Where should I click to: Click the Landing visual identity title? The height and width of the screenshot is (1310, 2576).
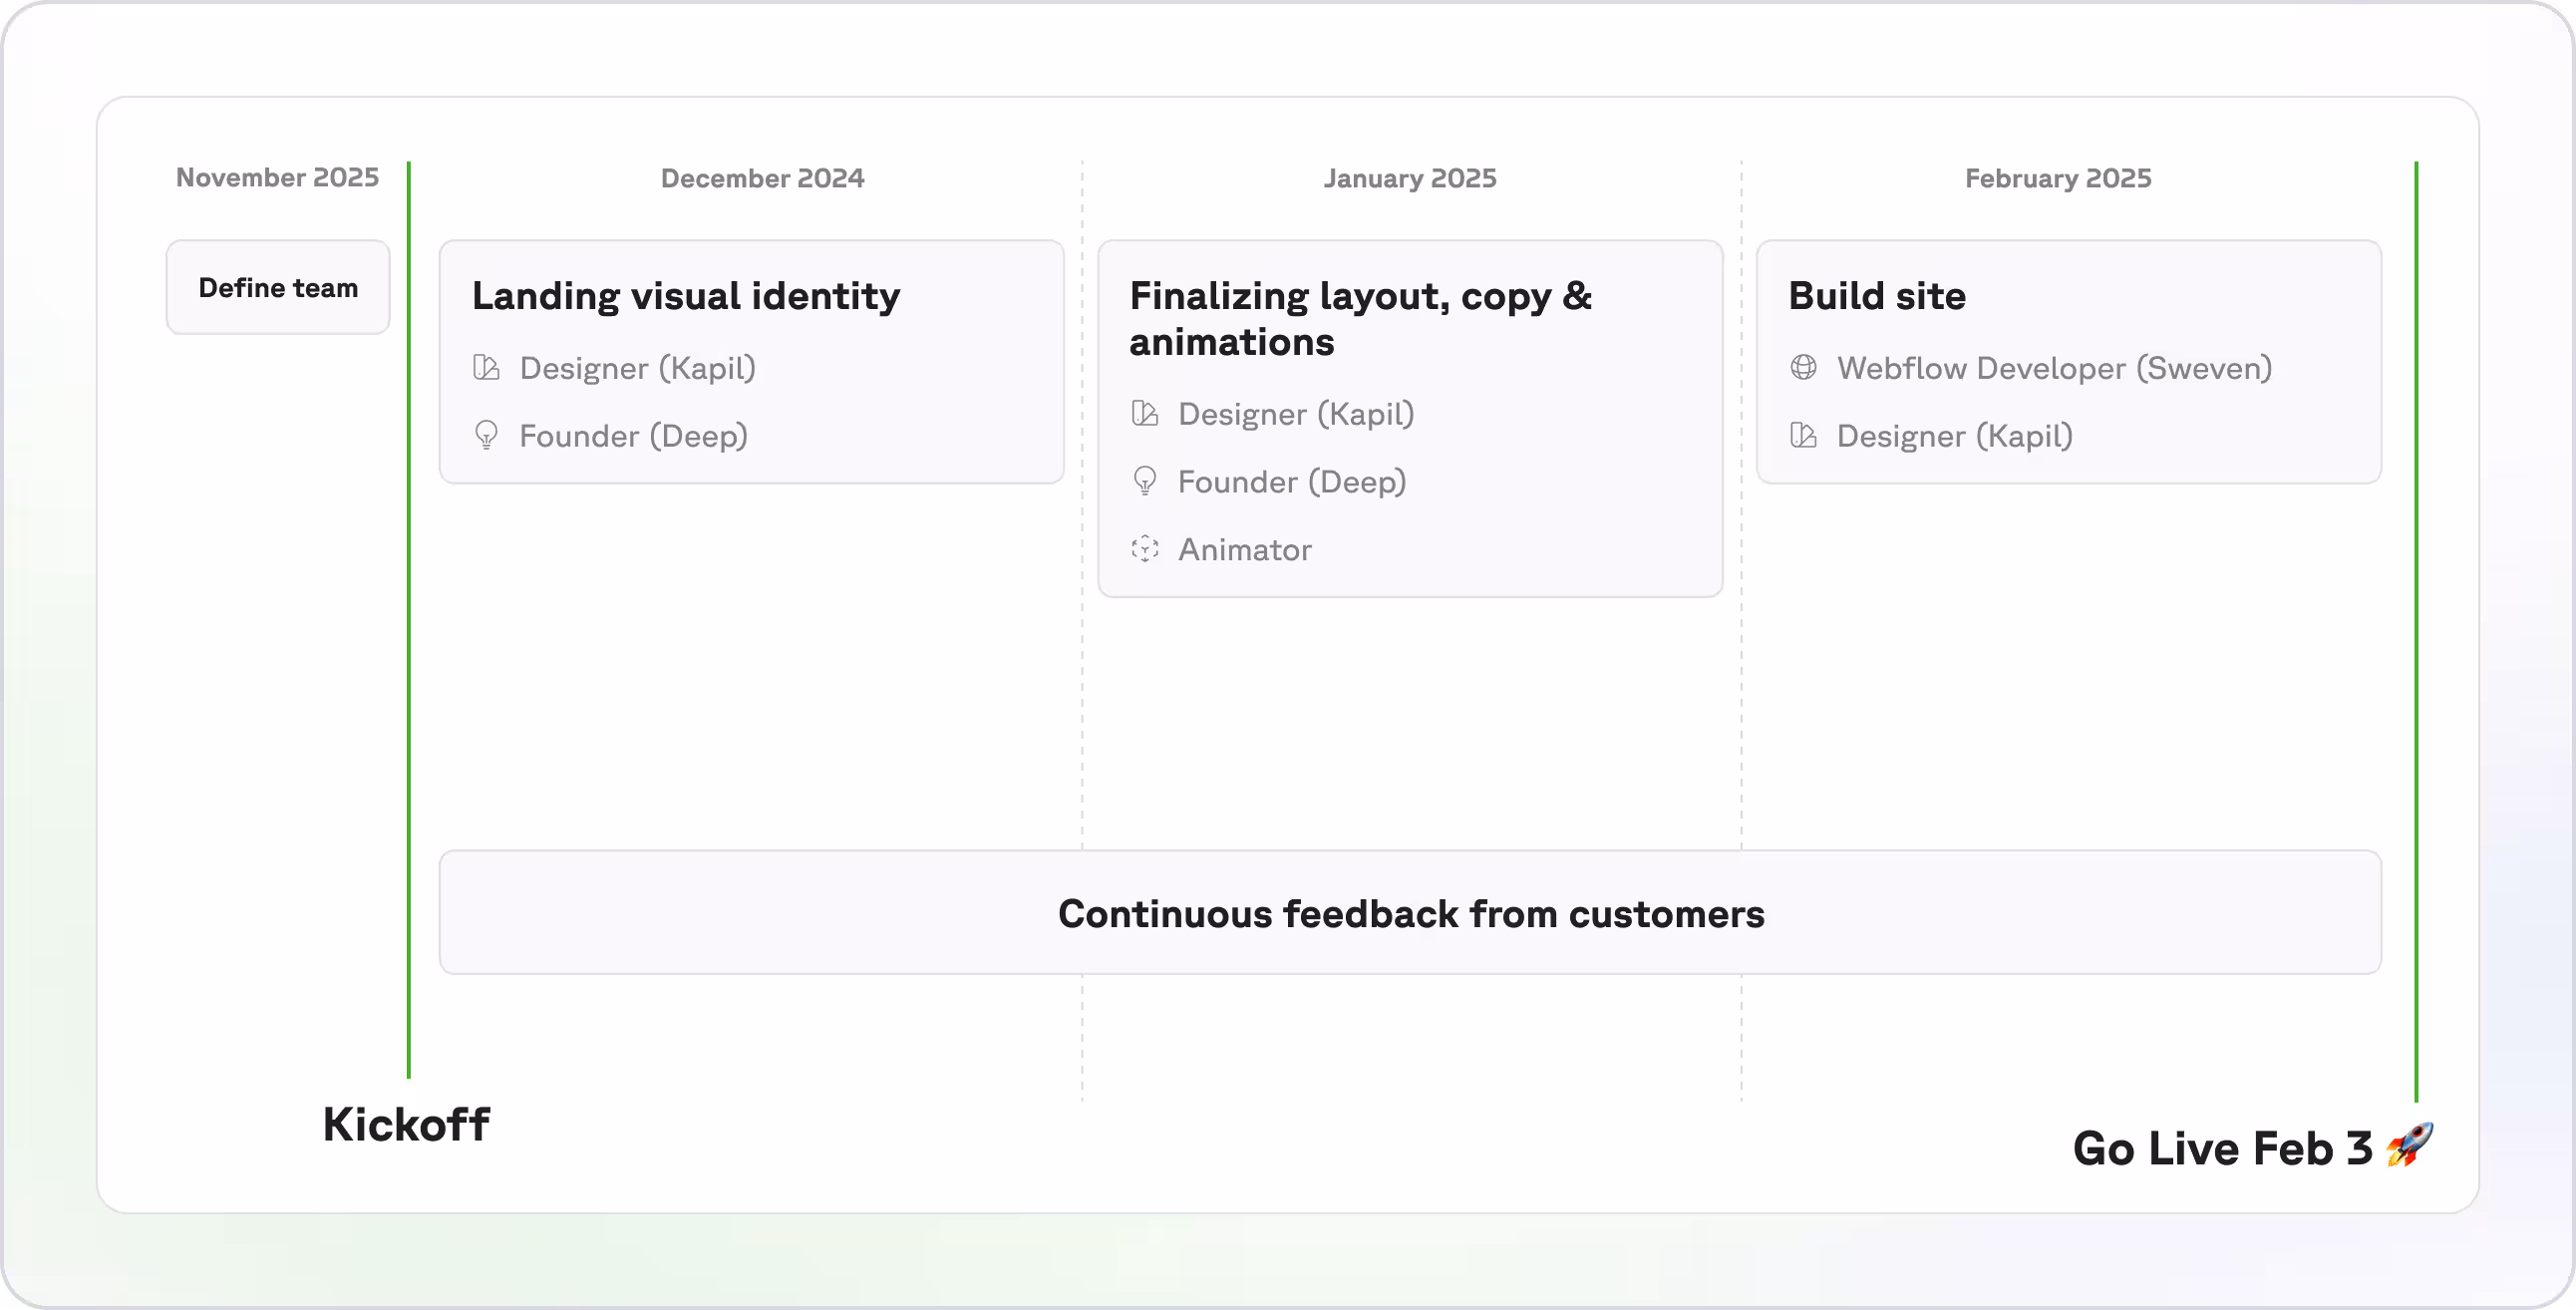pyautogui.click(x=686, y=296)
